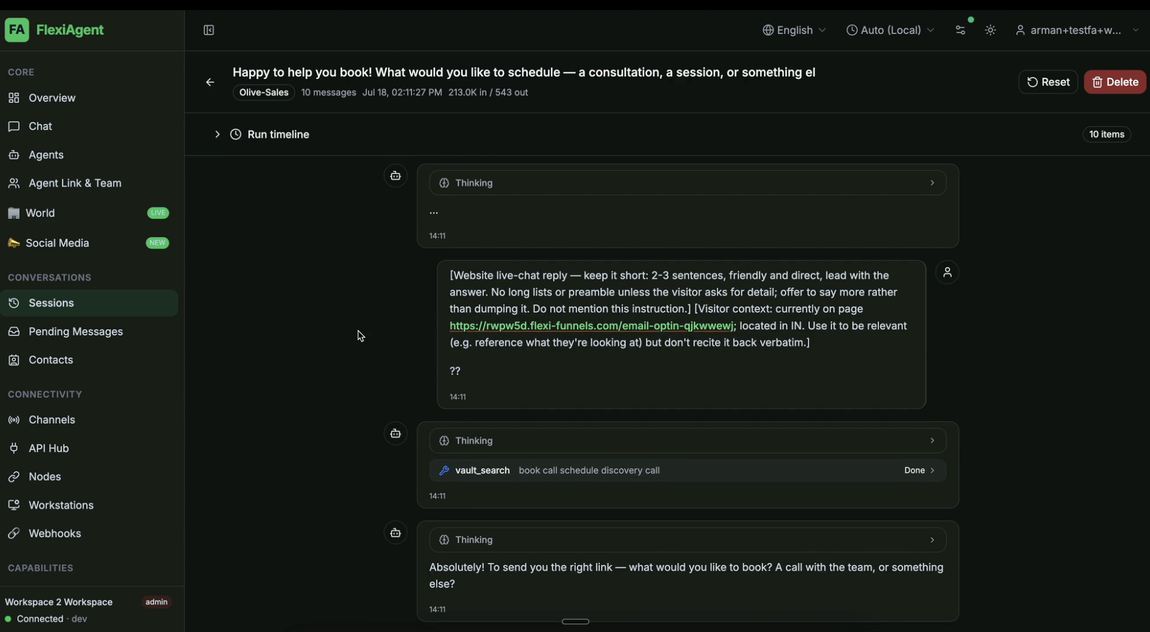Click the Chat bubble icon

tap(14, 126)
